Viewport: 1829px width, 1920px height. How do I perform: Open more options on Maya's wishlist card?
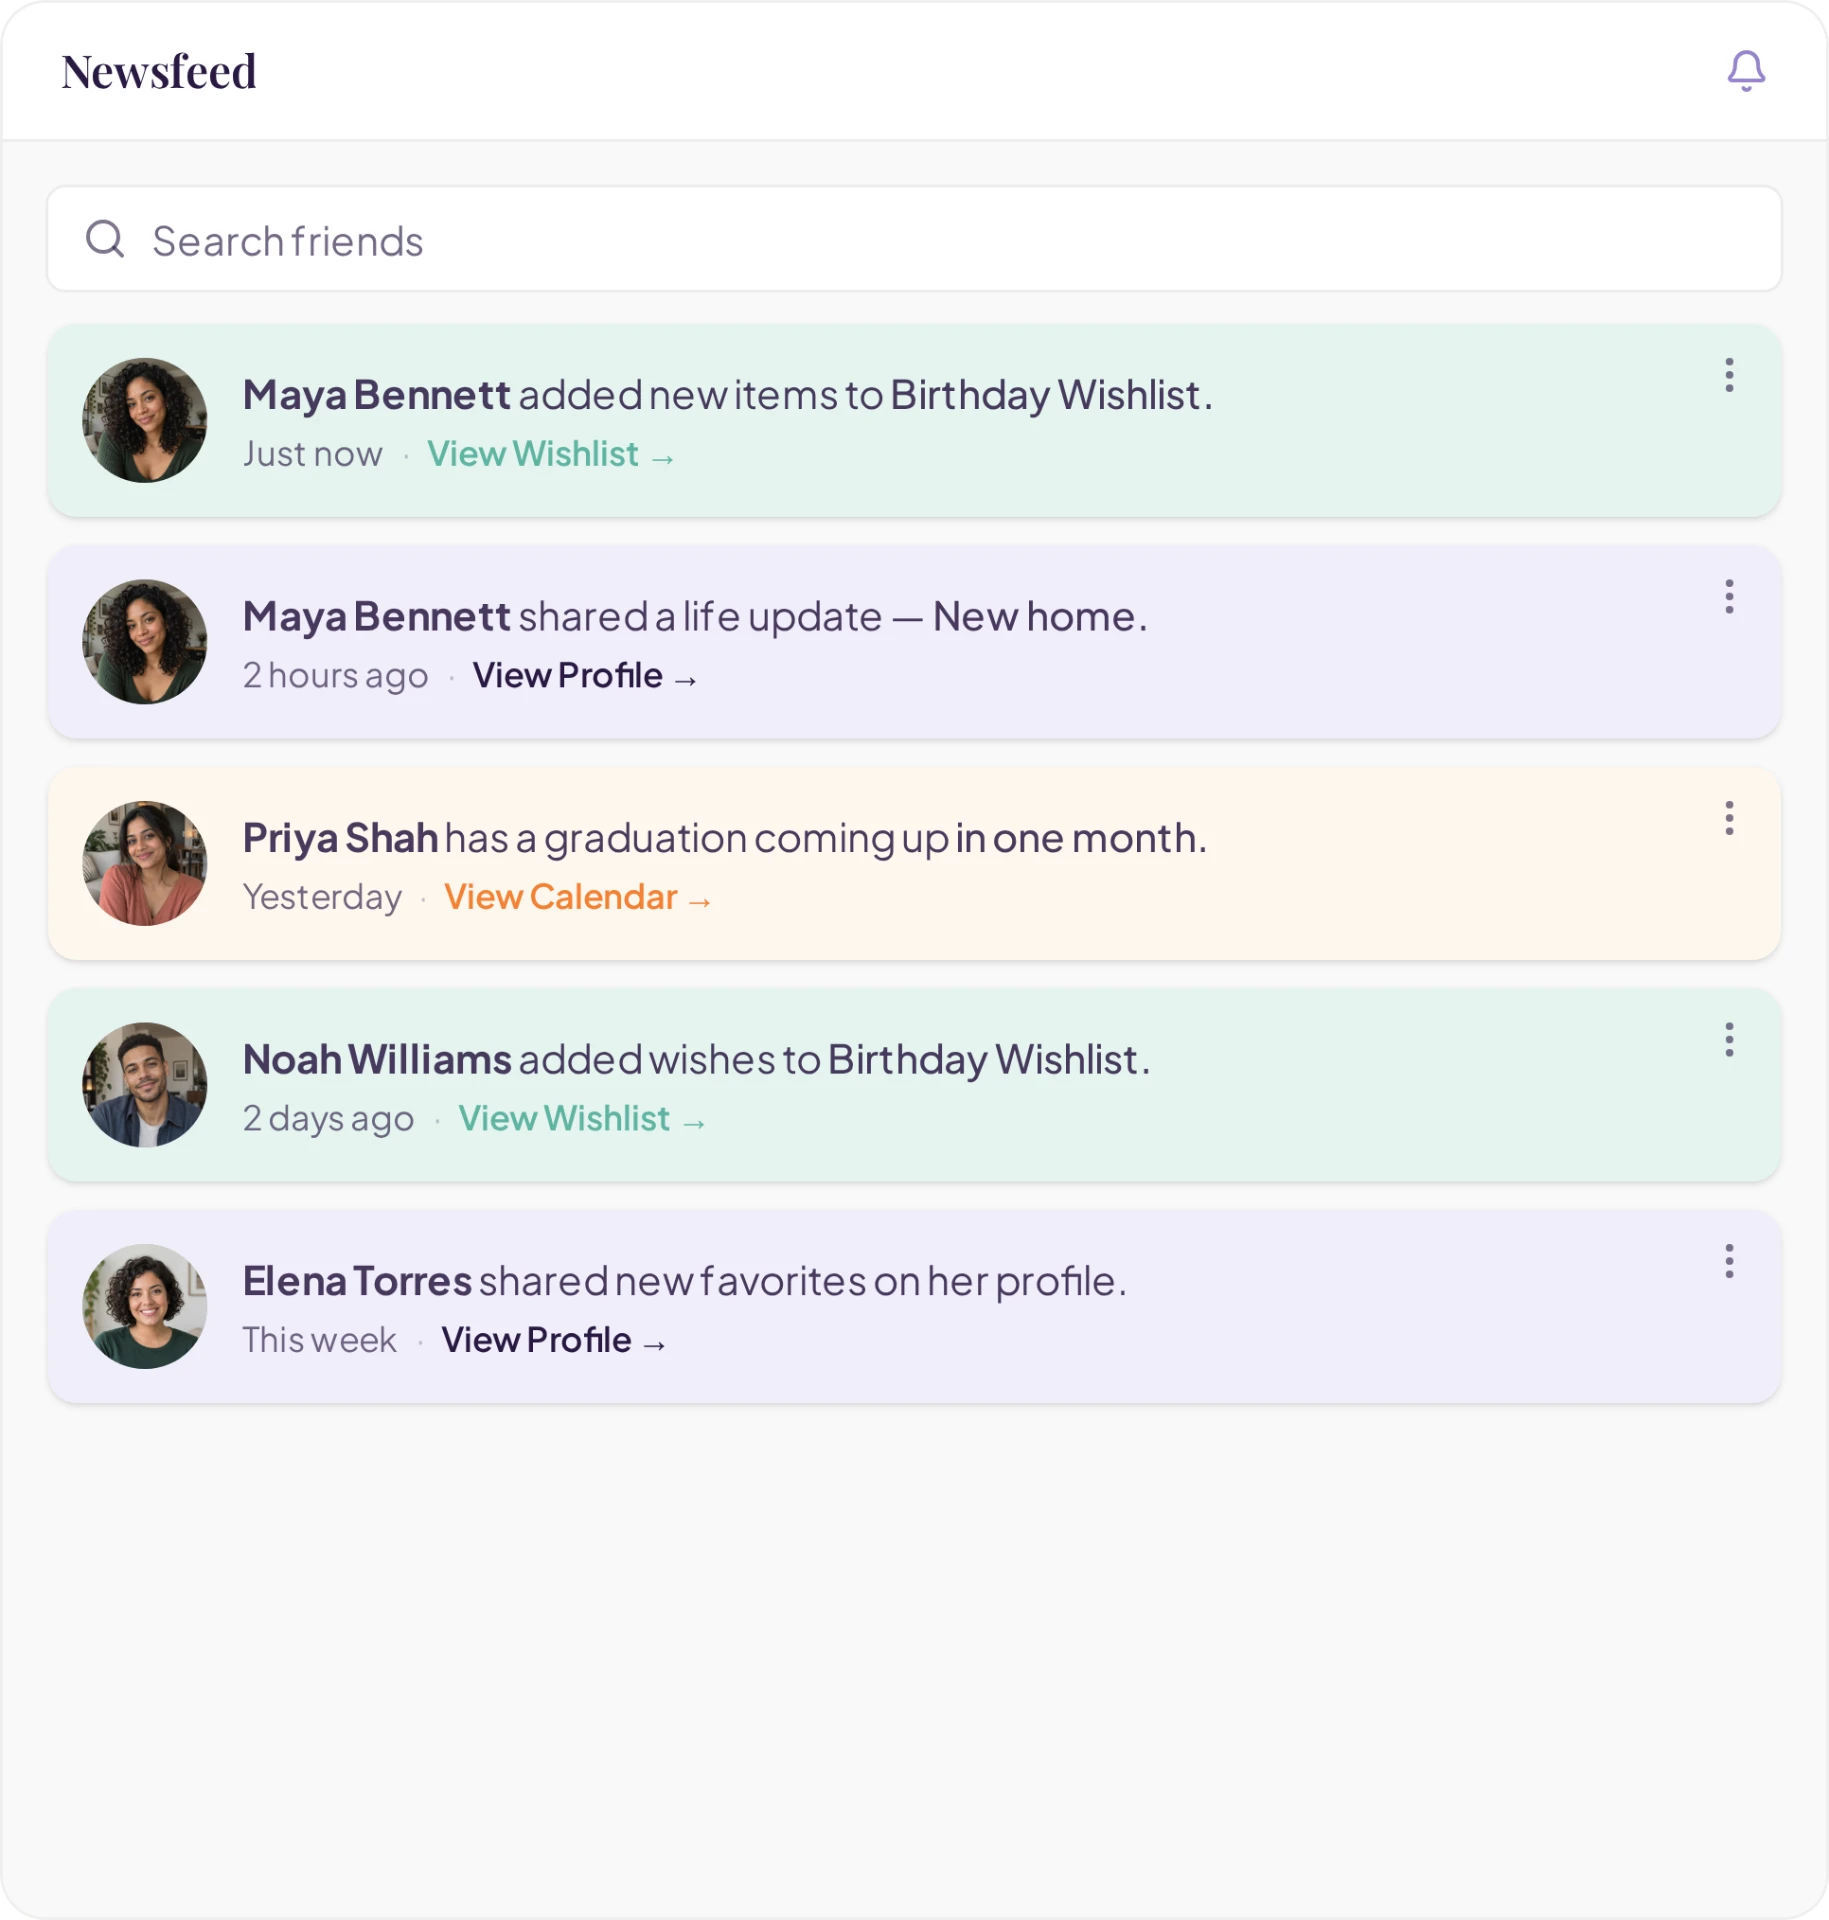(x=1729, y=375)
